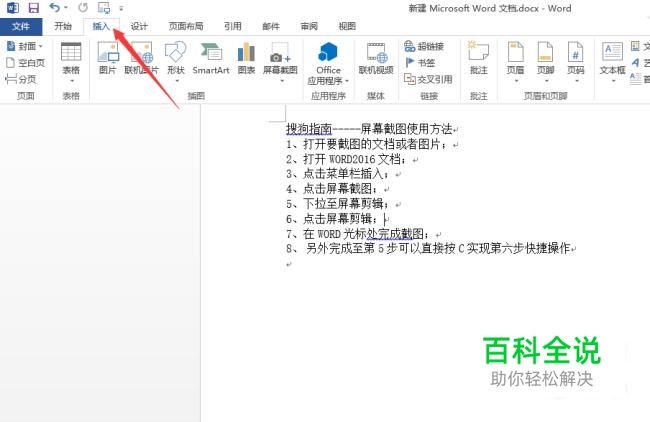Click the print preview icon in quick access toolbar
Image resolution: width=650 pixels, height=422 pixels.
(104, 8)
